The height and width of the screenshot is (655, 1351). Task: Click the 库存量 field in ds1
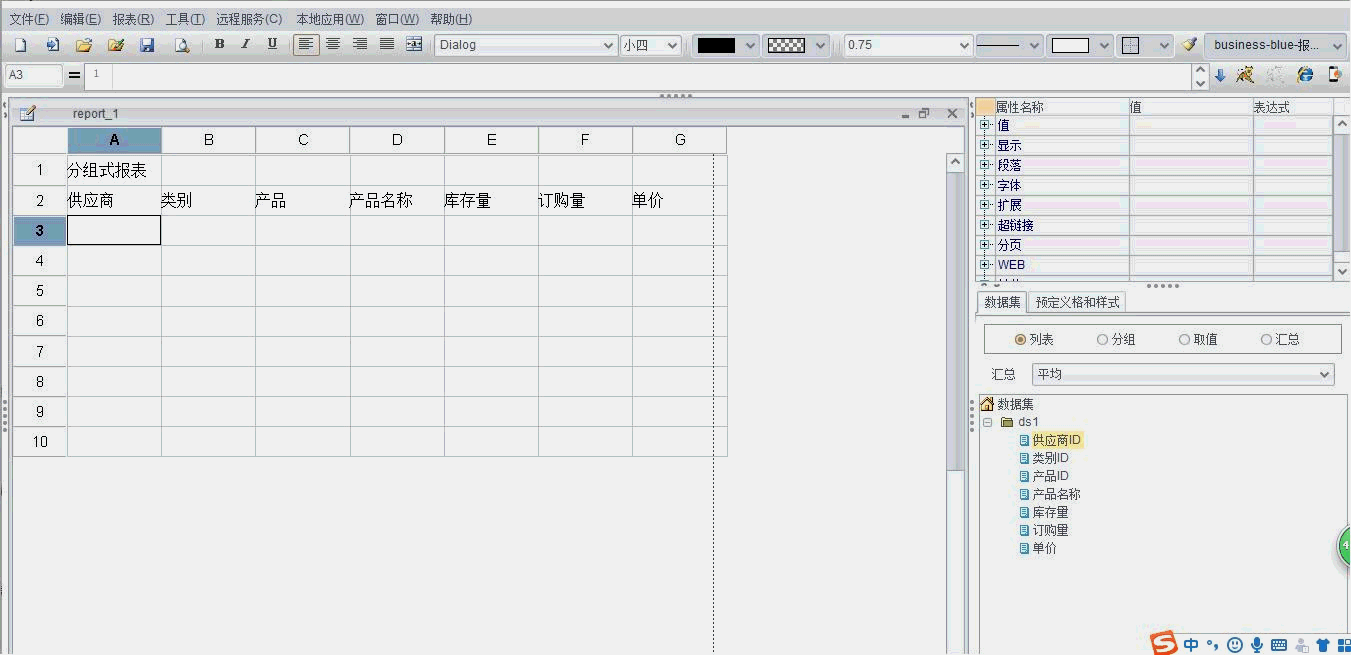pyautogui.click(x=1050, y=512)
